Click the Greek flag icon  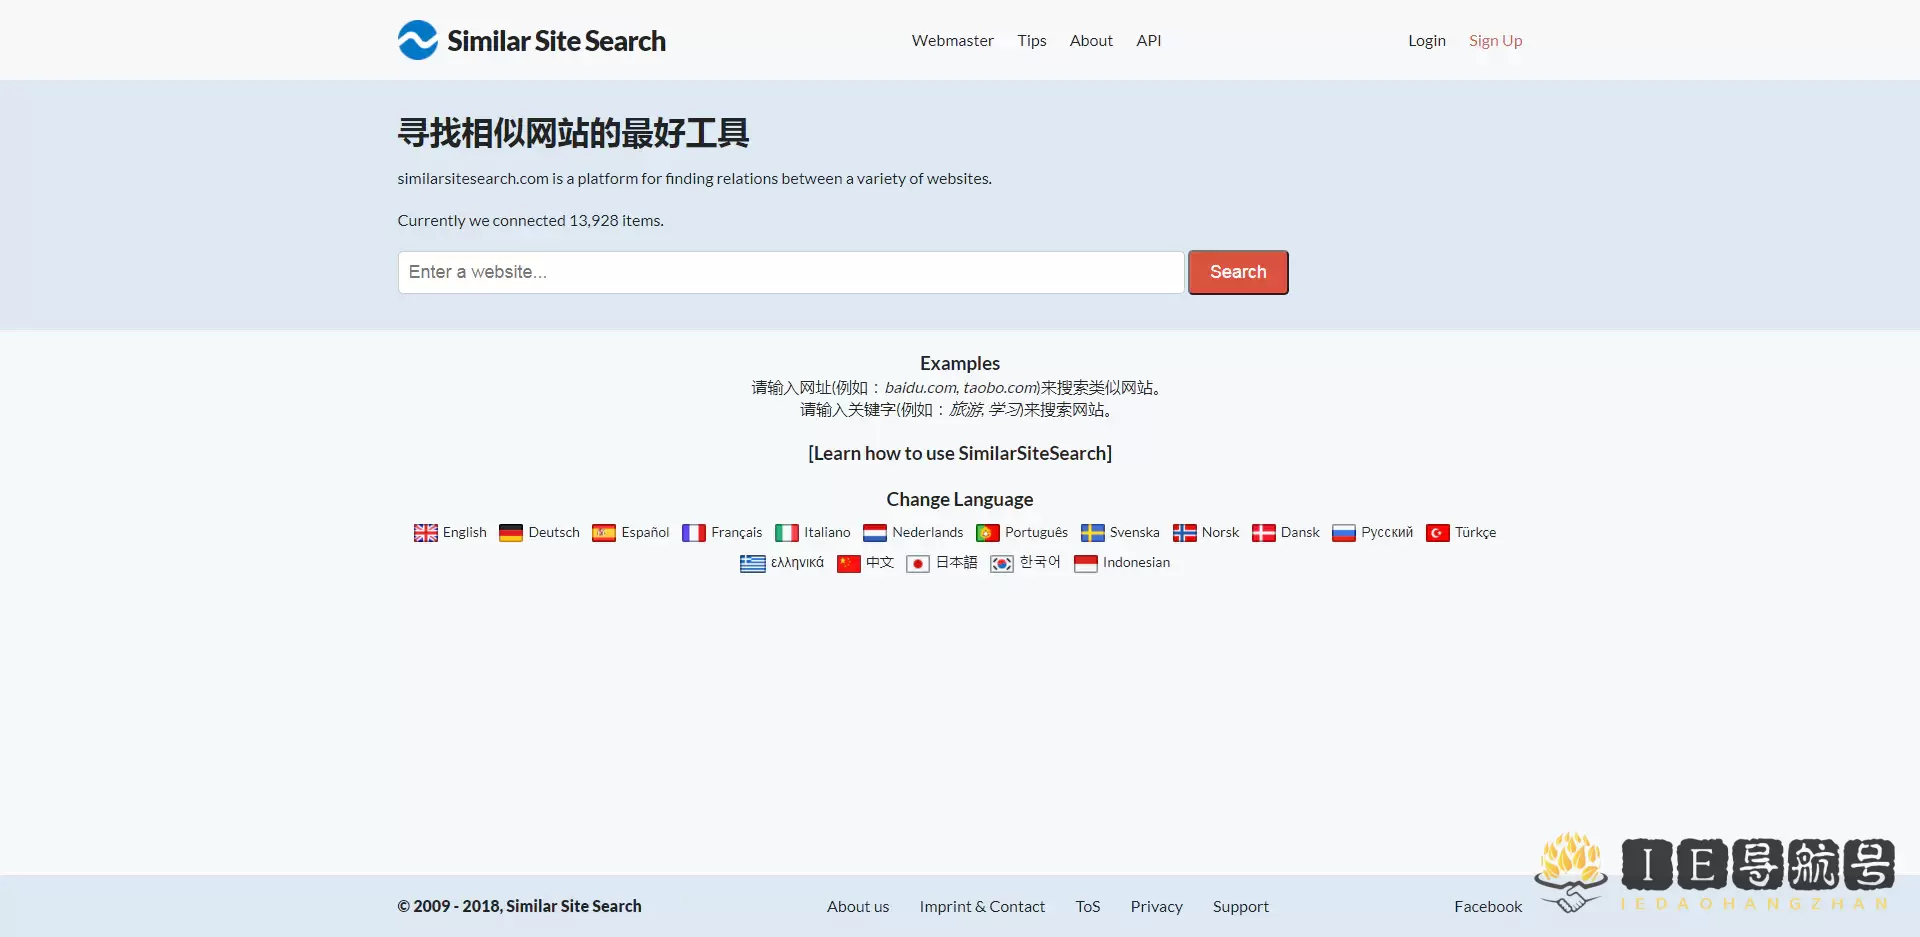click(x=752, y=564)
